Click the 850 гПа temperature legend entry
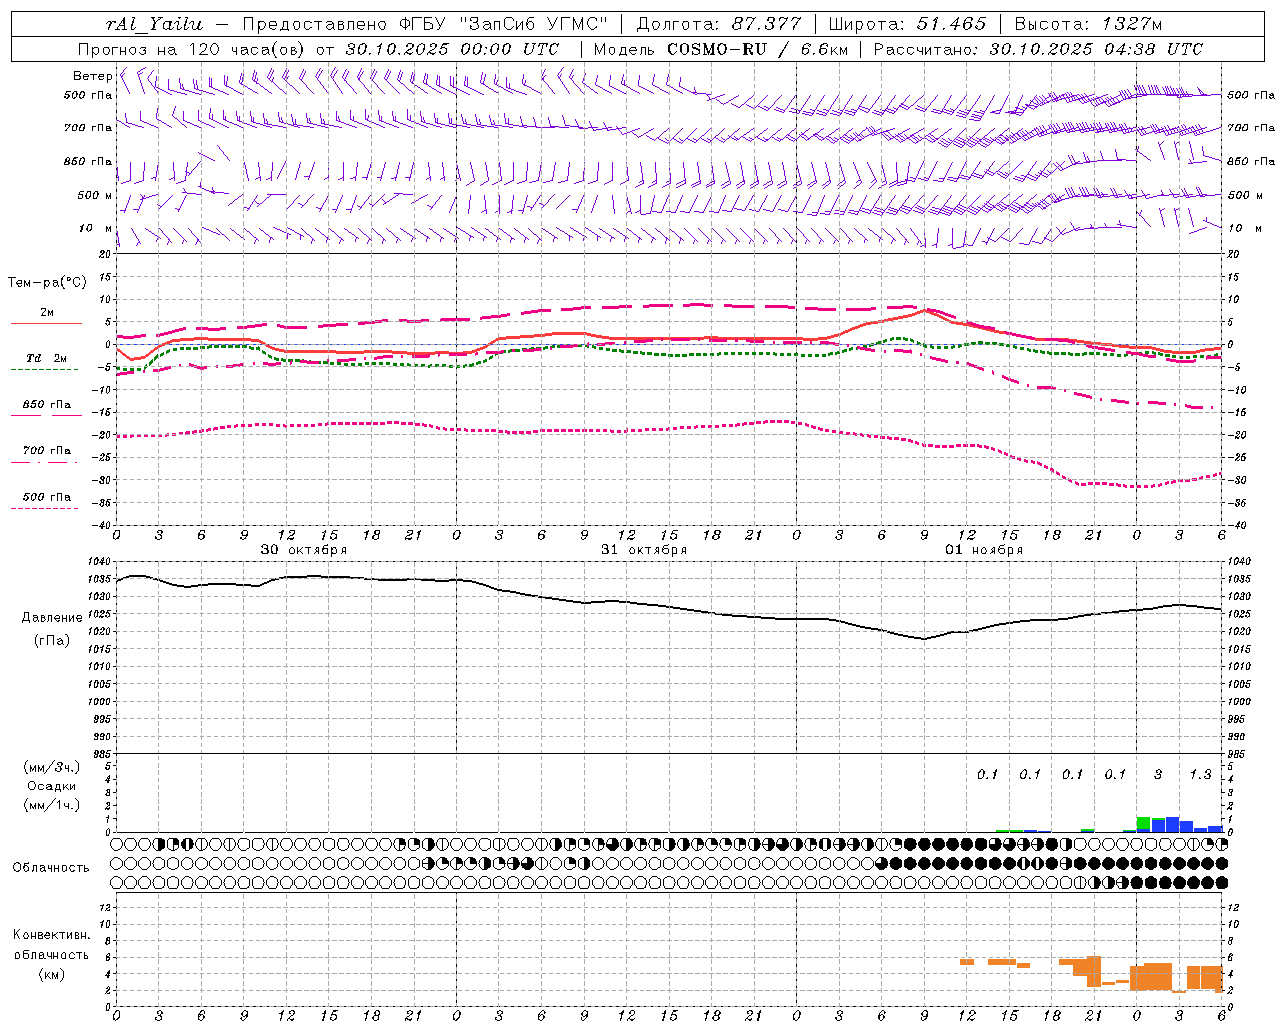Screen dimensions: 1280x1024 (47, 405)
